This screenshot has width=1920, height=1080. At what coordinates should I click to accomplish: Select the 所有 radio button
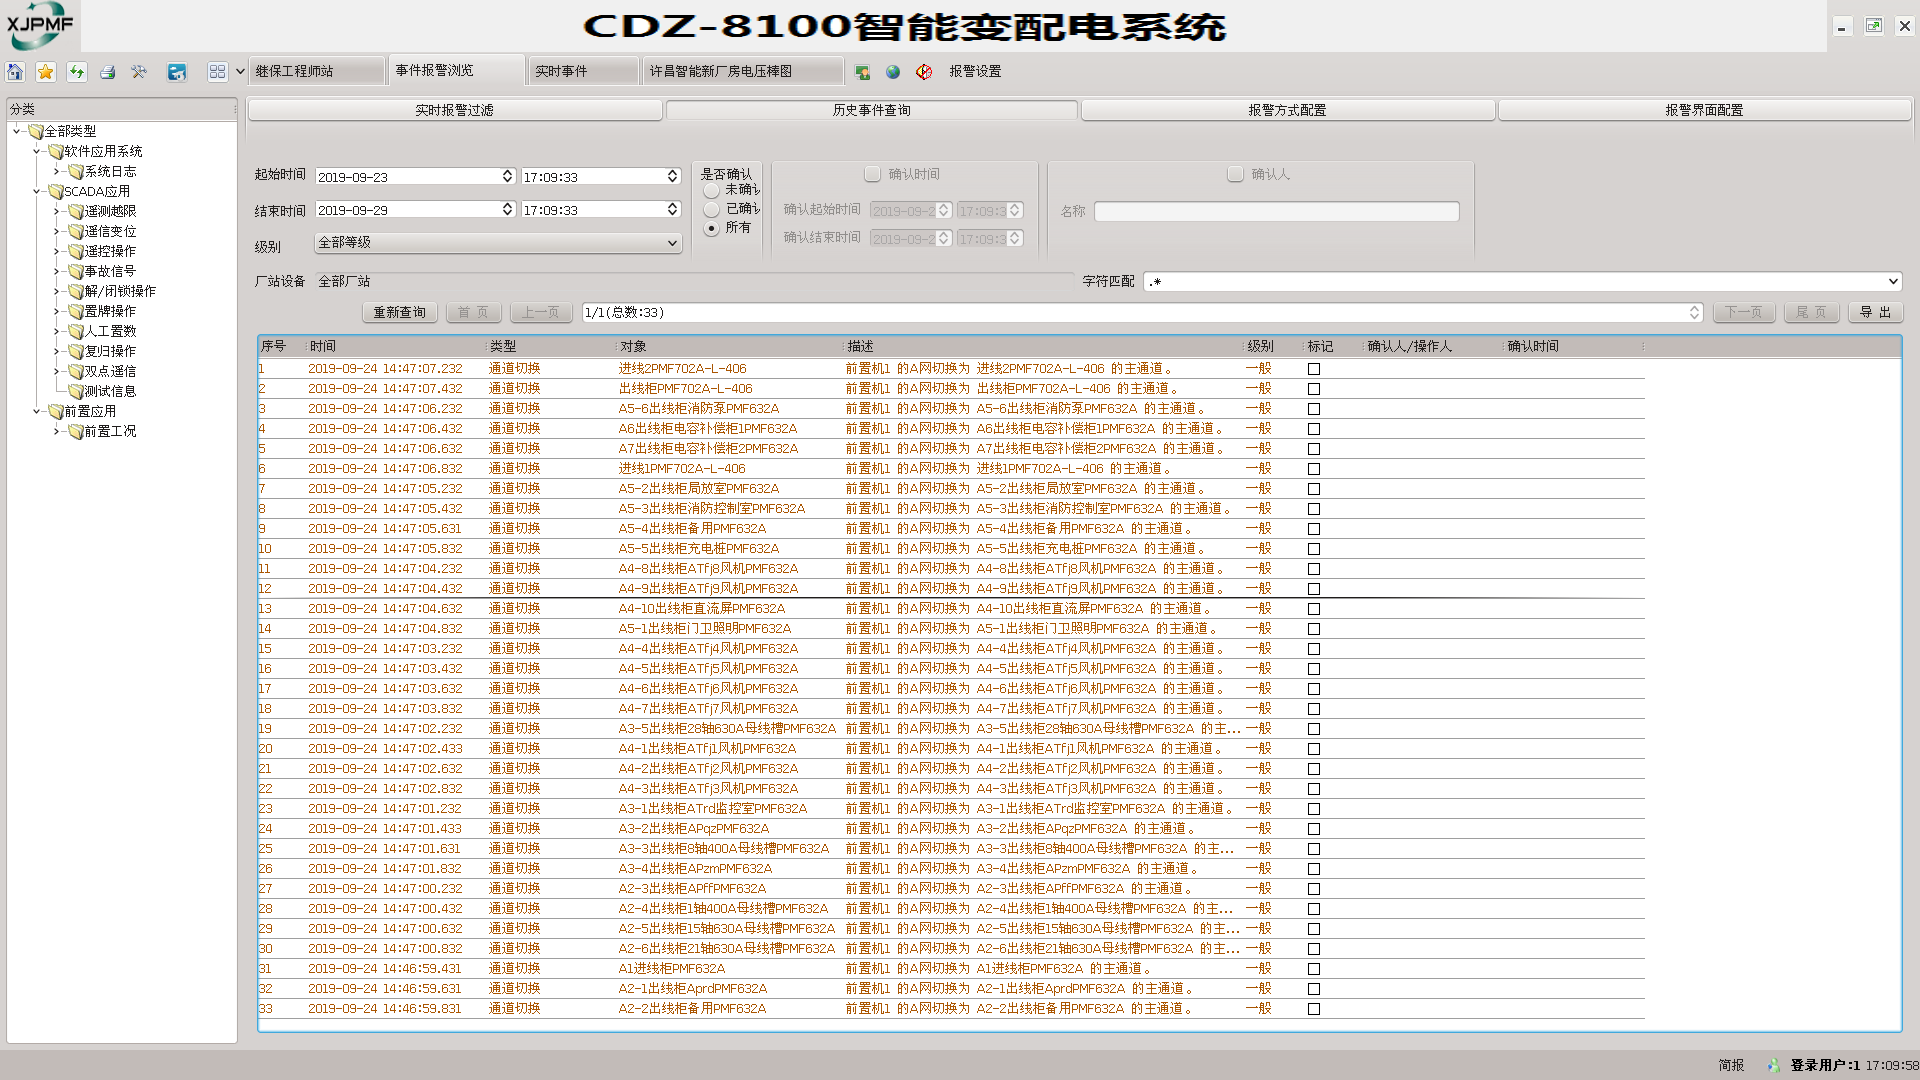(x=712, y=229)
